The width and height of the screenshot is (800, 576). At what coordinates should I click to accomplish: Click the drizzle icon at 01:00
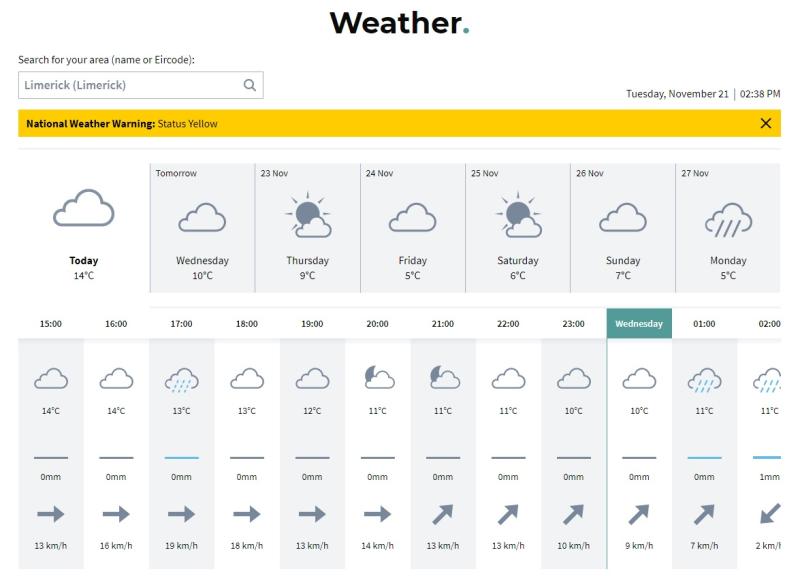click(x=703, y=377)
